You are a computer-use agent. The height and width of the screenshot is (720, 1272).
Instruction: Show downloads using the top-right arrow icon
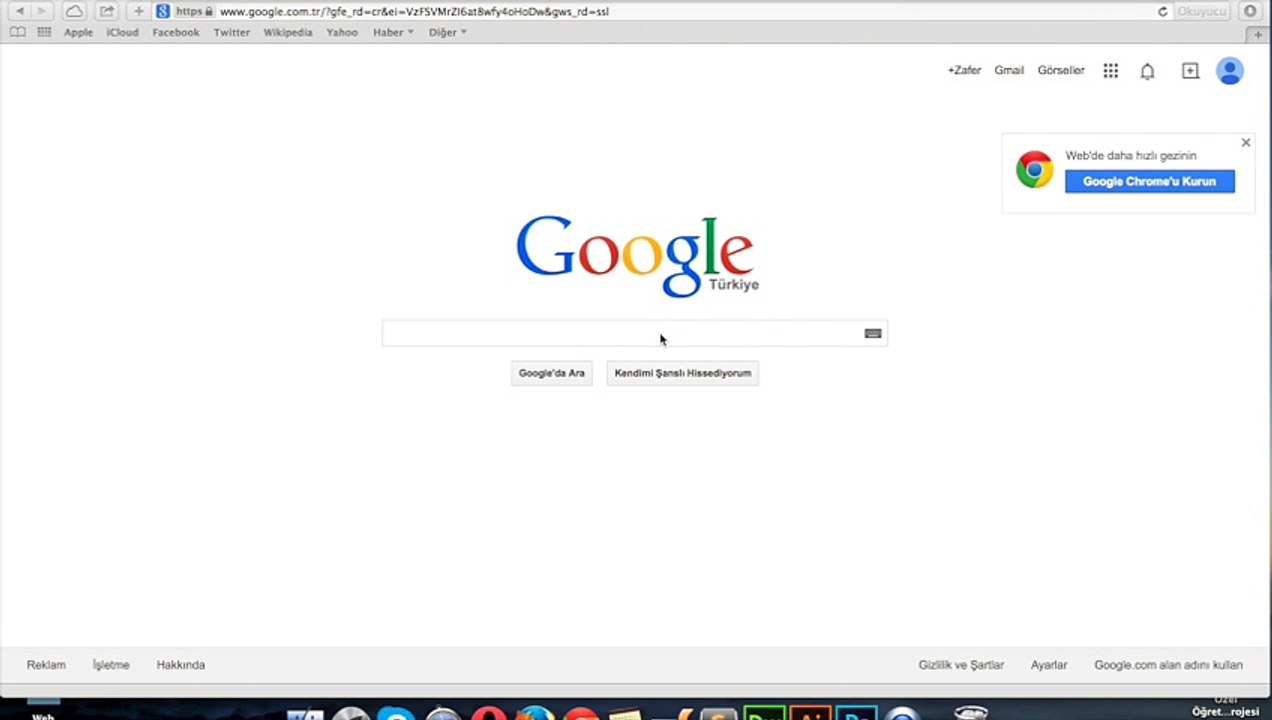(1250, 11)
